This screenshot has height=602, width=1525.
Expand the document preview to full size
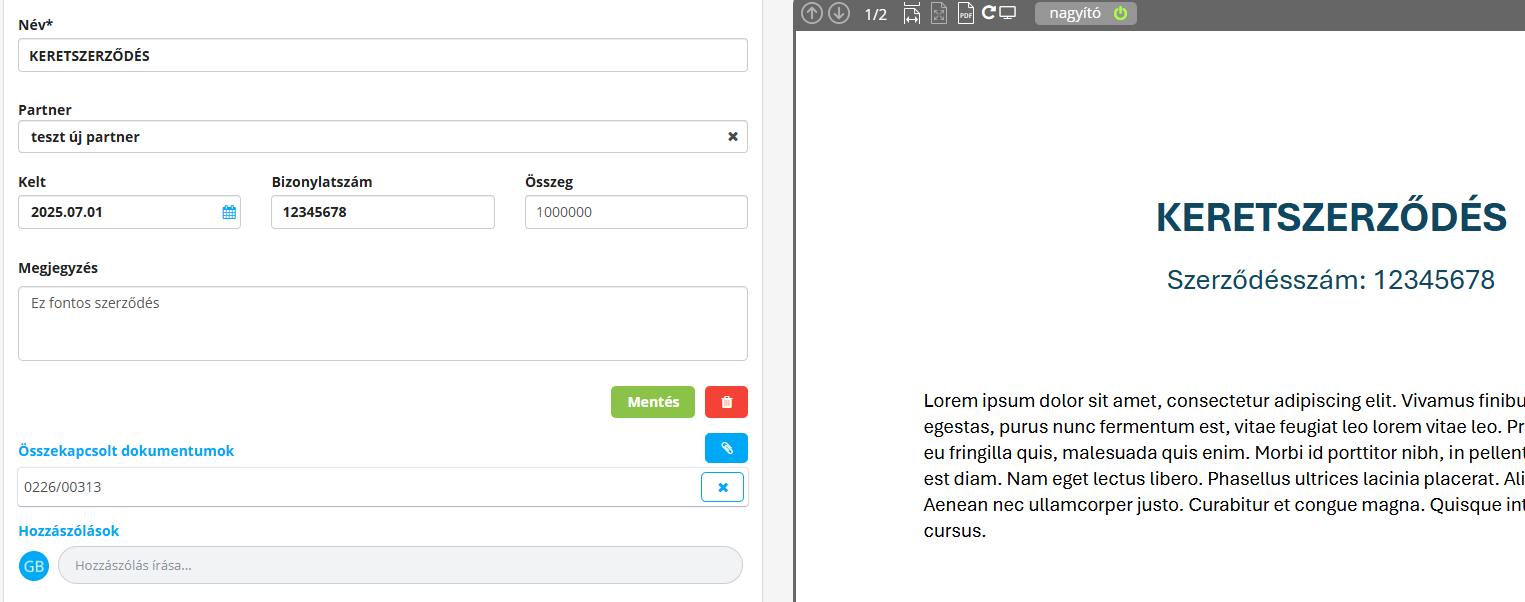938,13
